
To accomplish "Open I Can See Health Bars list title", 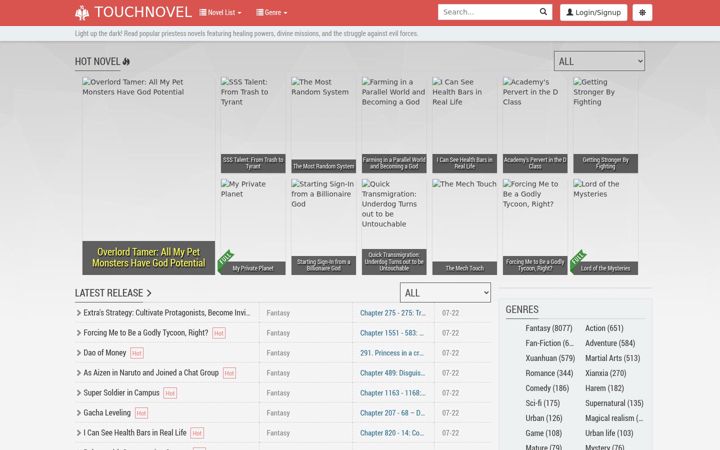I will point(135,433).
